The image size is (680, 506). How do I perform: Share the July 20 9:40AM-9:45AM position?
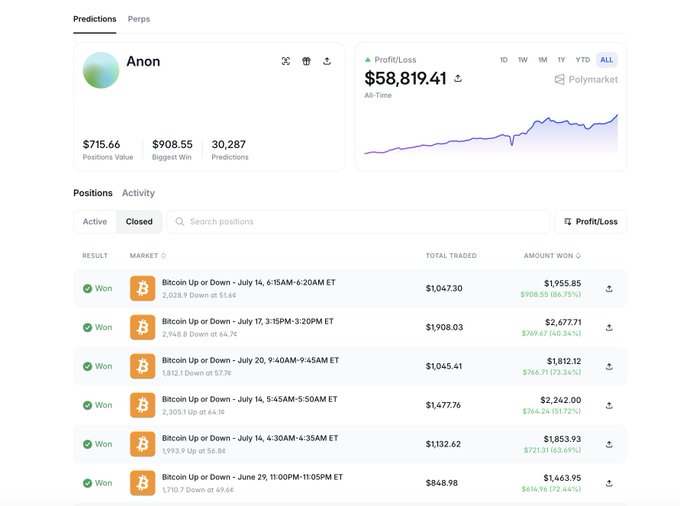(609, 366)
